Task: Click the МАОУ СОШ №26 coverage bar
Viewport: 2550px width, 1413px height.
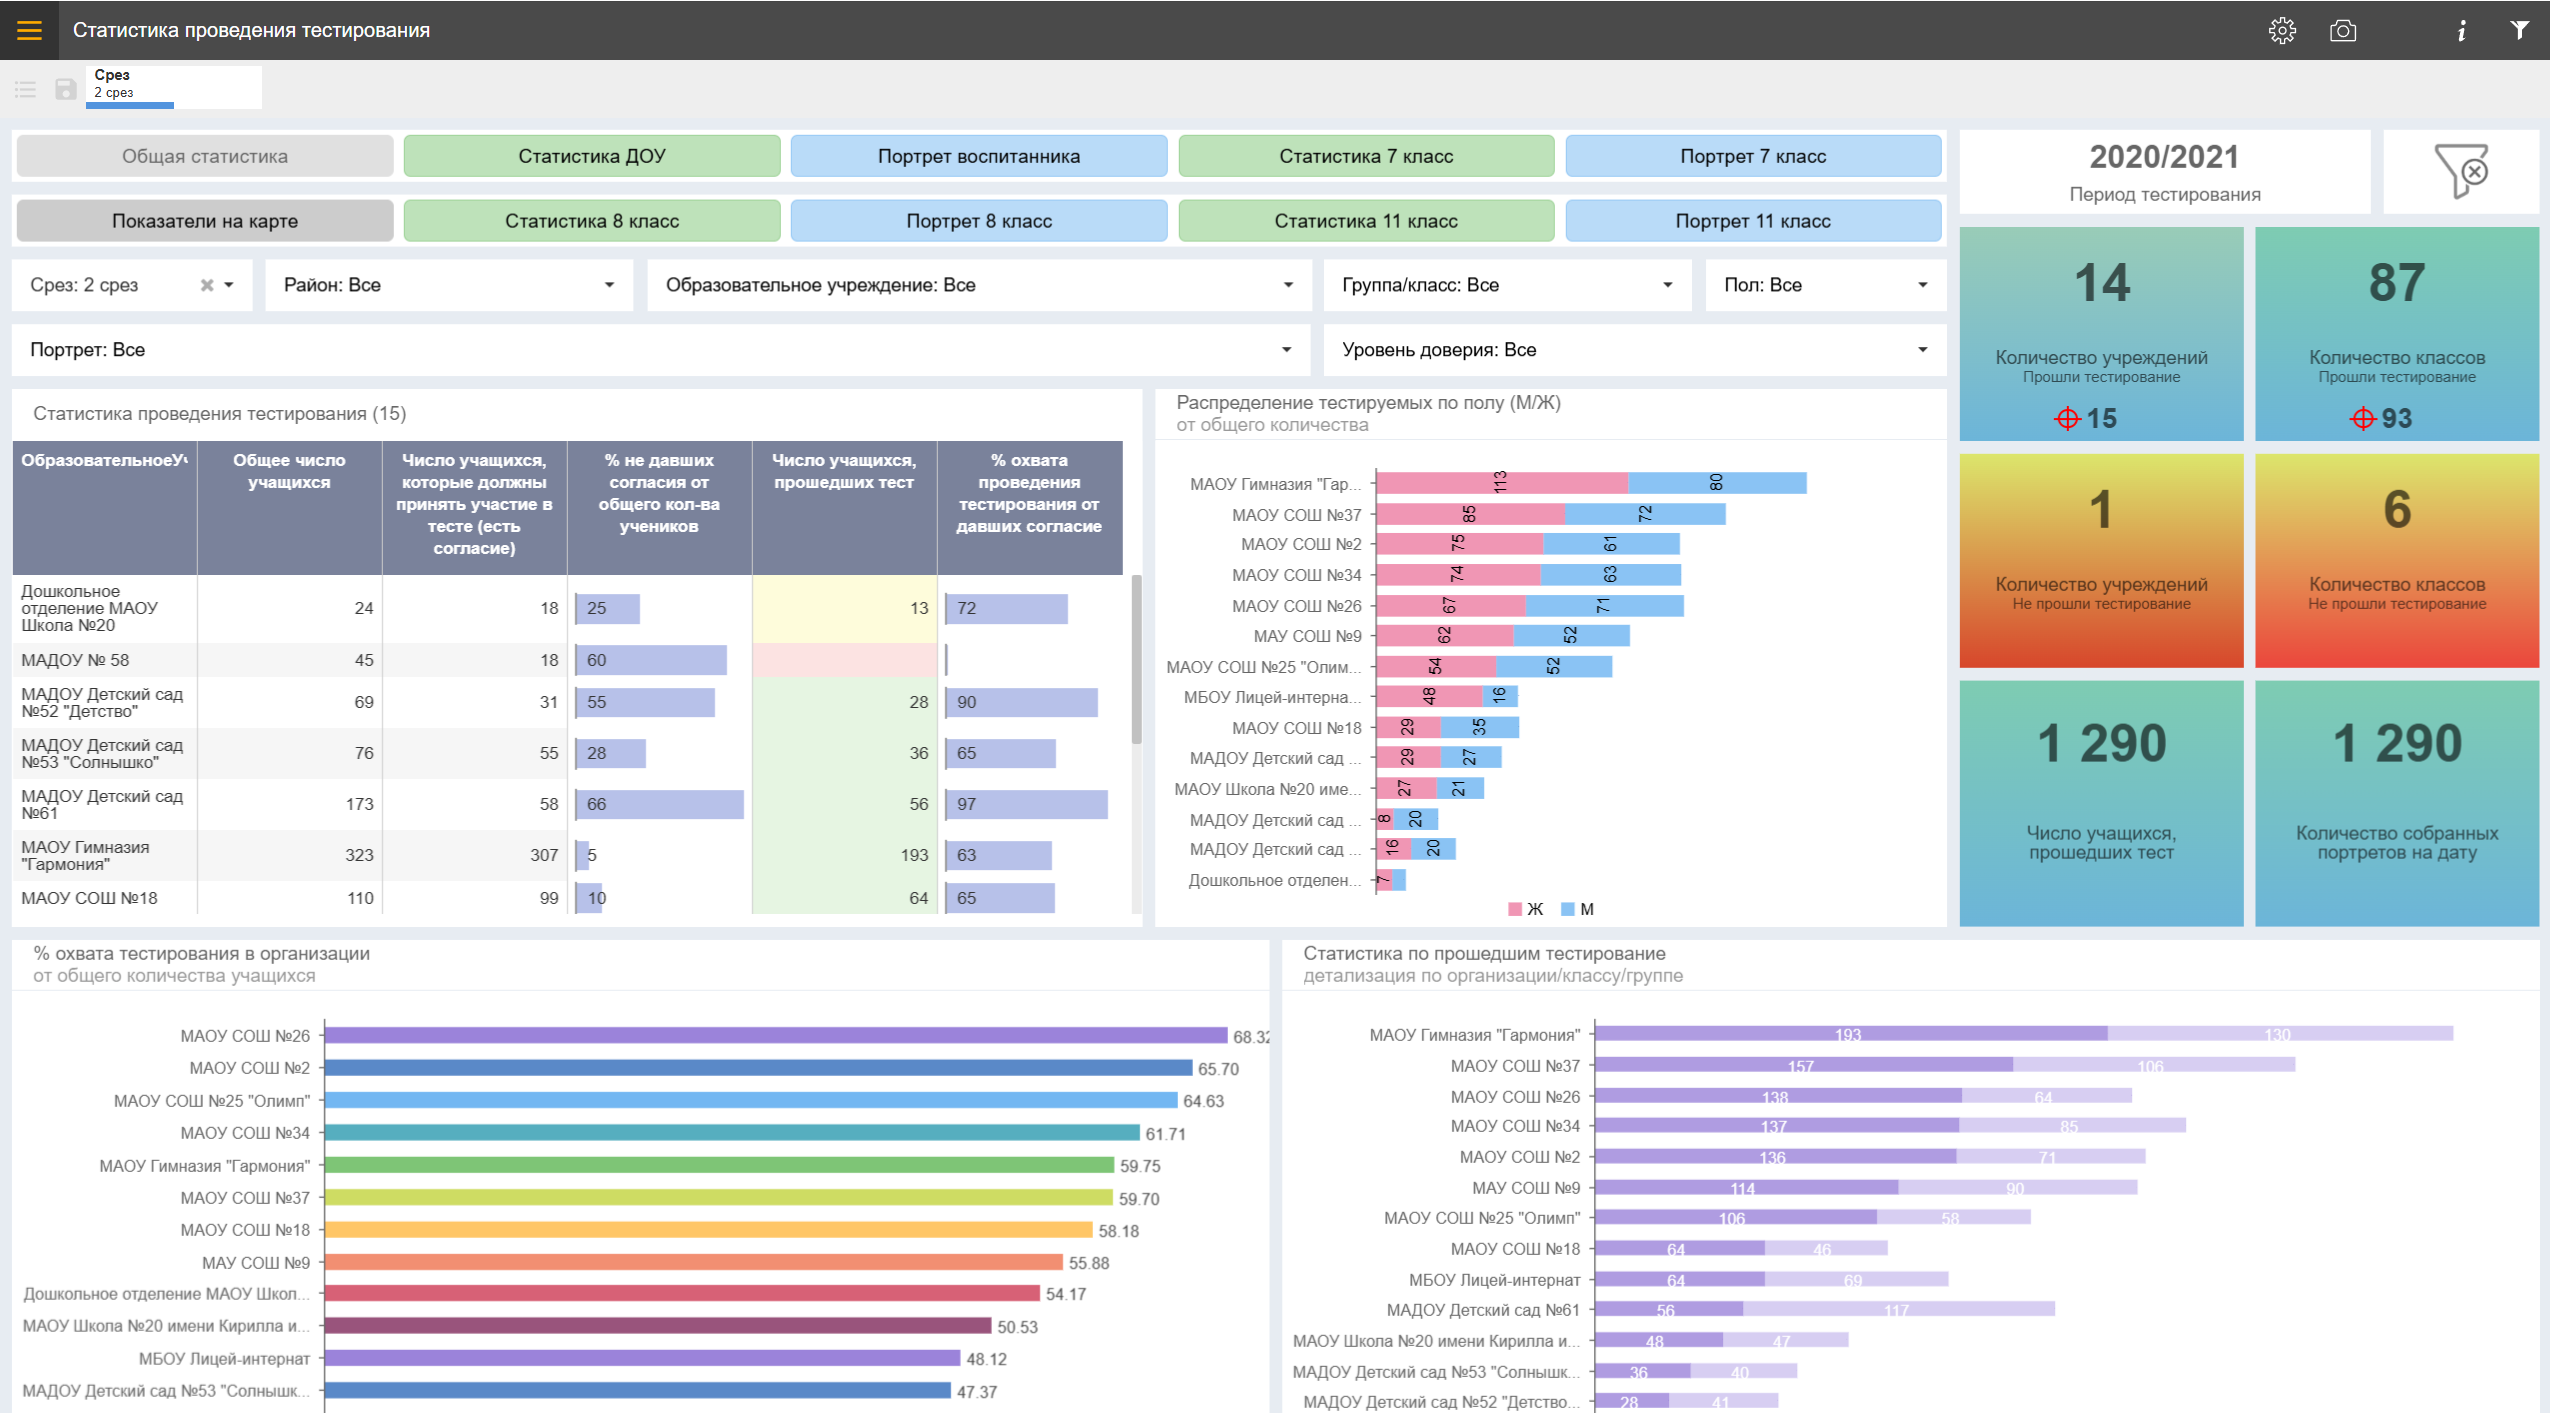Action: click(x=775, y=1035)
